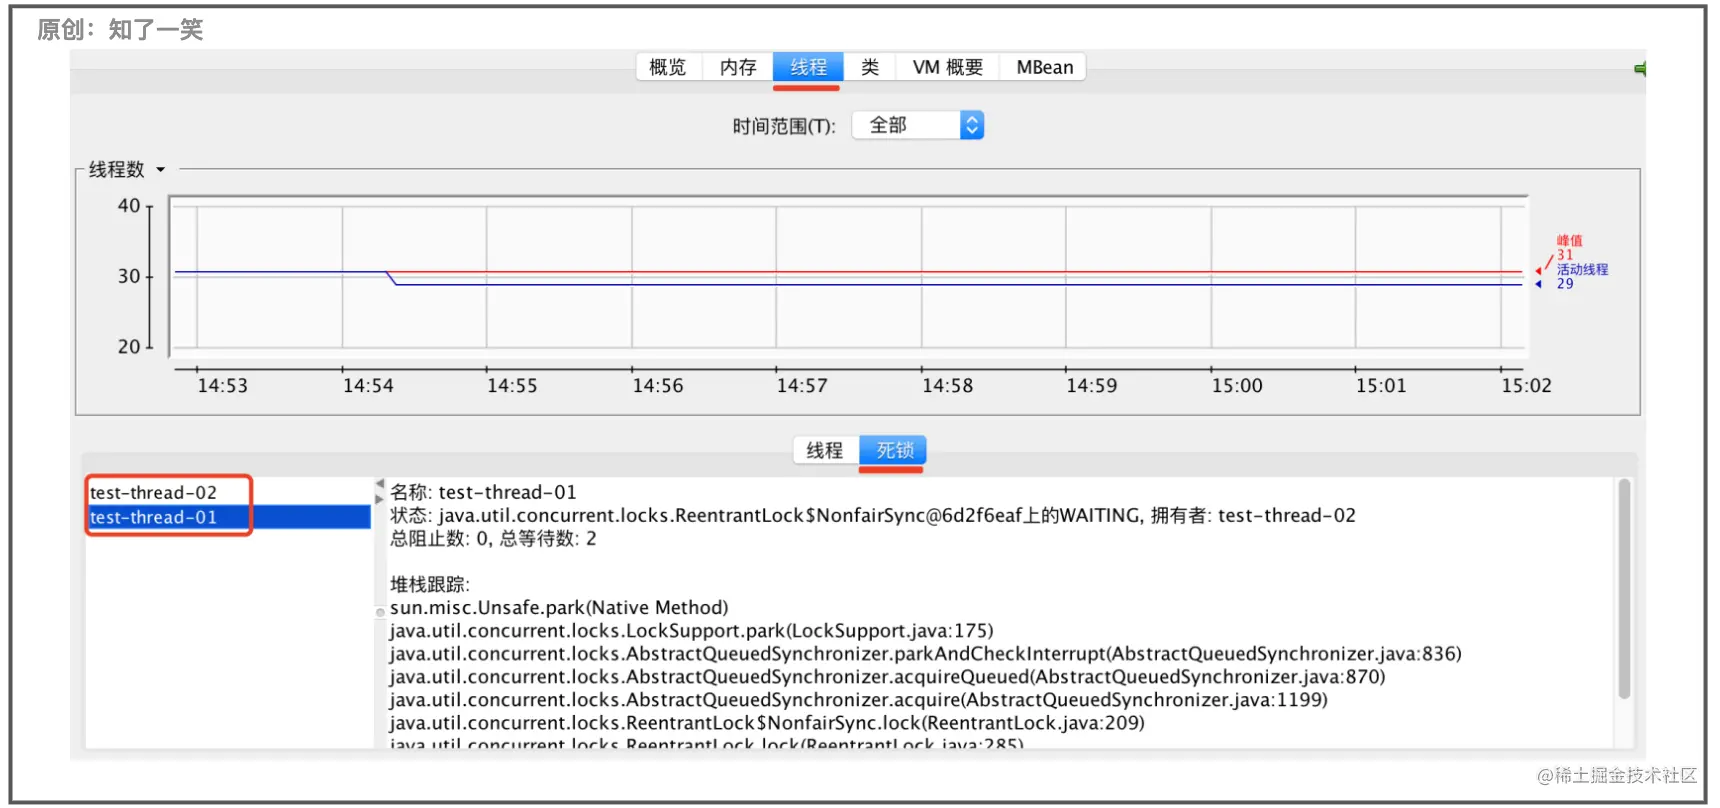Click the 峰值 31 peak legend

[x=1568, y=247]
